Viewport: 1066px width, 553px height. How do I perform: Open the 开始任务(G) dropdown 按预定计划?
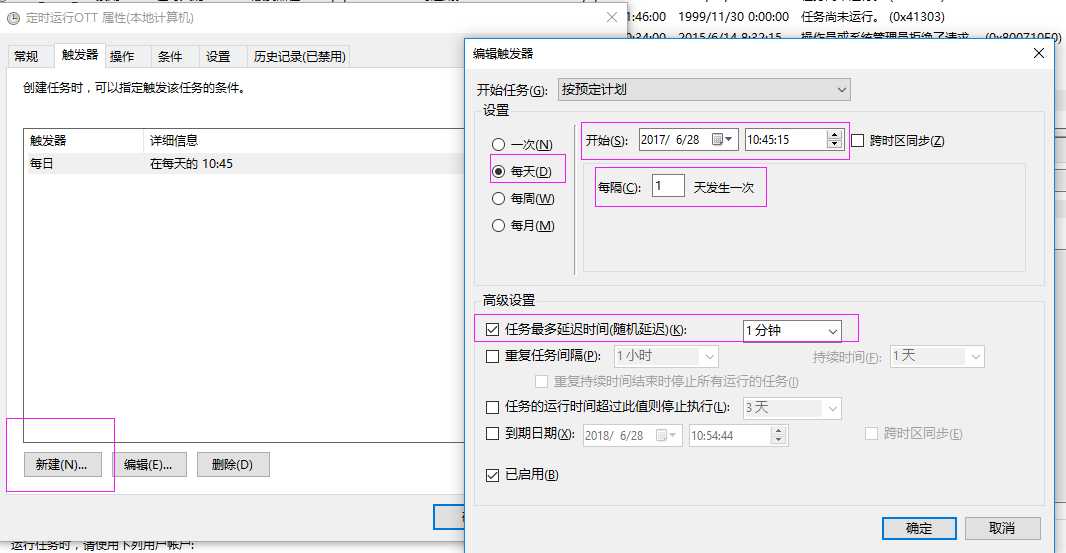pyautogui.click(x=704, y=89)
